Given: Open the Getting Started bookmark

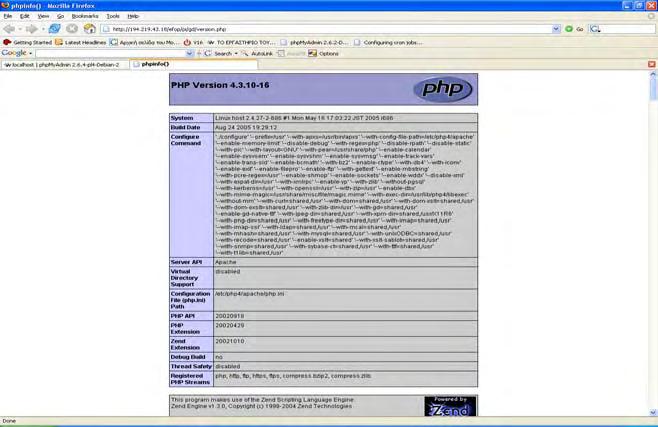Looking at the screenshot, I should tap(27, 42).
